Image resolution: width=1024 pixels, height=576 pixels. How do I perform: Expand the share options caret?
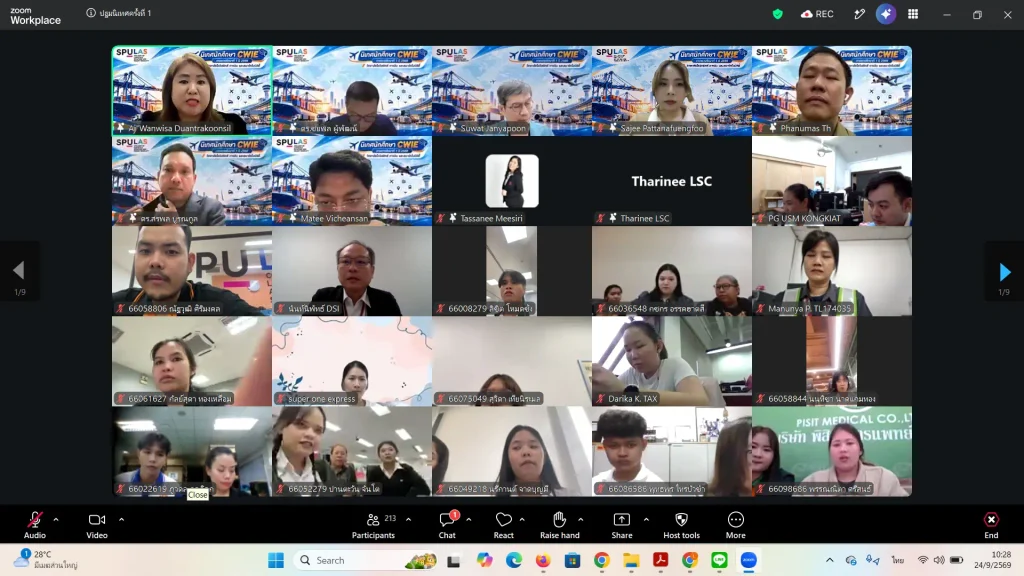tap(646, 520)
